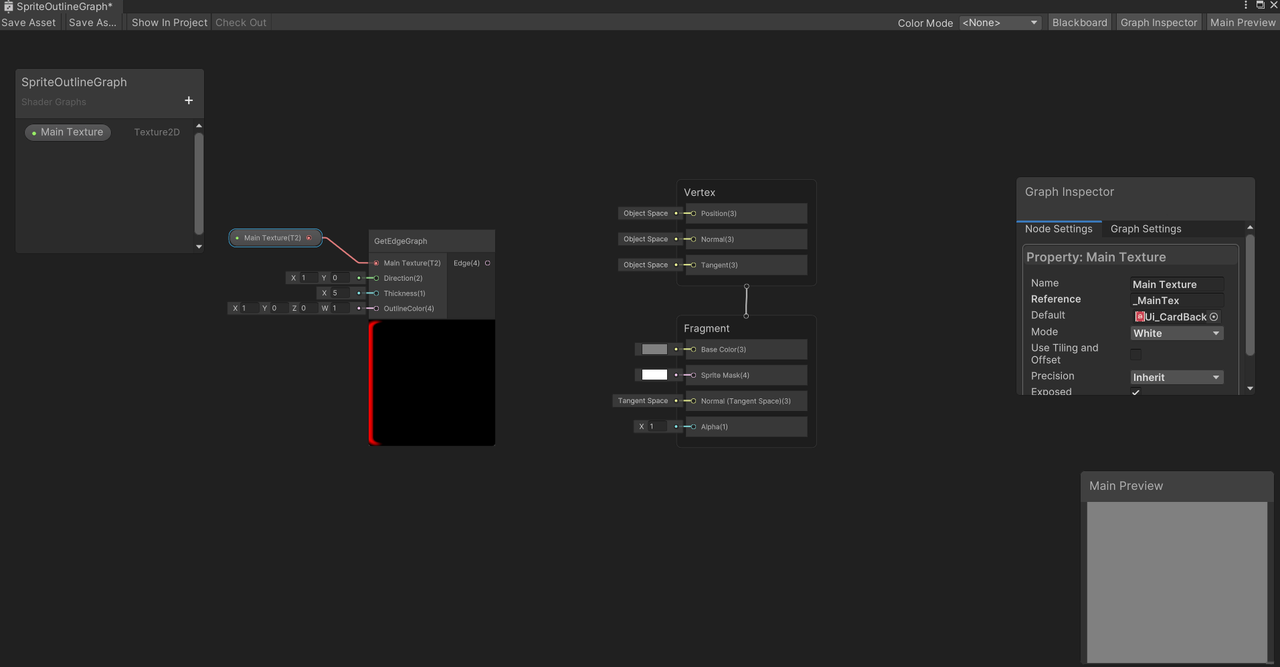This screenshot has height=667, width=1280.
Task: Open the Mode dropdown set to White
Action: point(1176,333)
